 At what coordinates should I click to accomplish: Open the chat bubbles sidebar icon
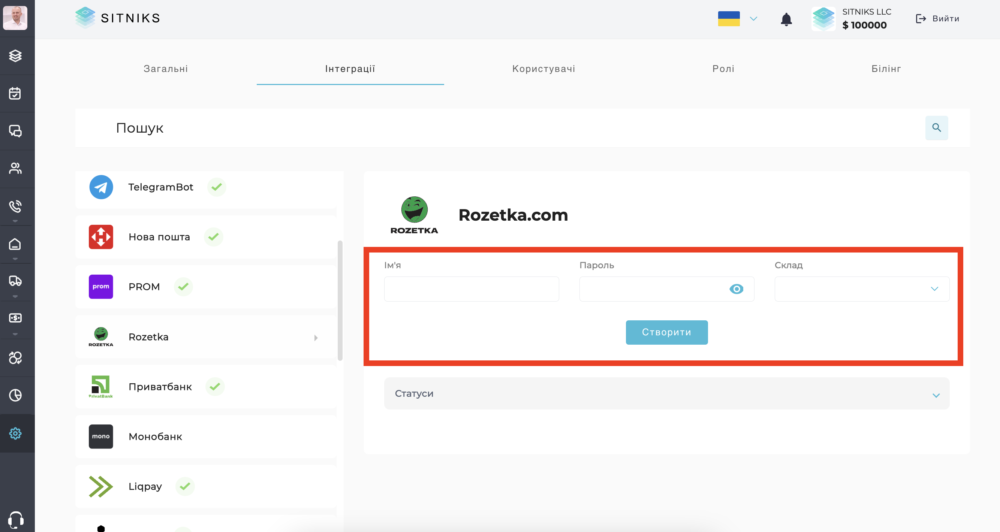(x=15, y=131)
